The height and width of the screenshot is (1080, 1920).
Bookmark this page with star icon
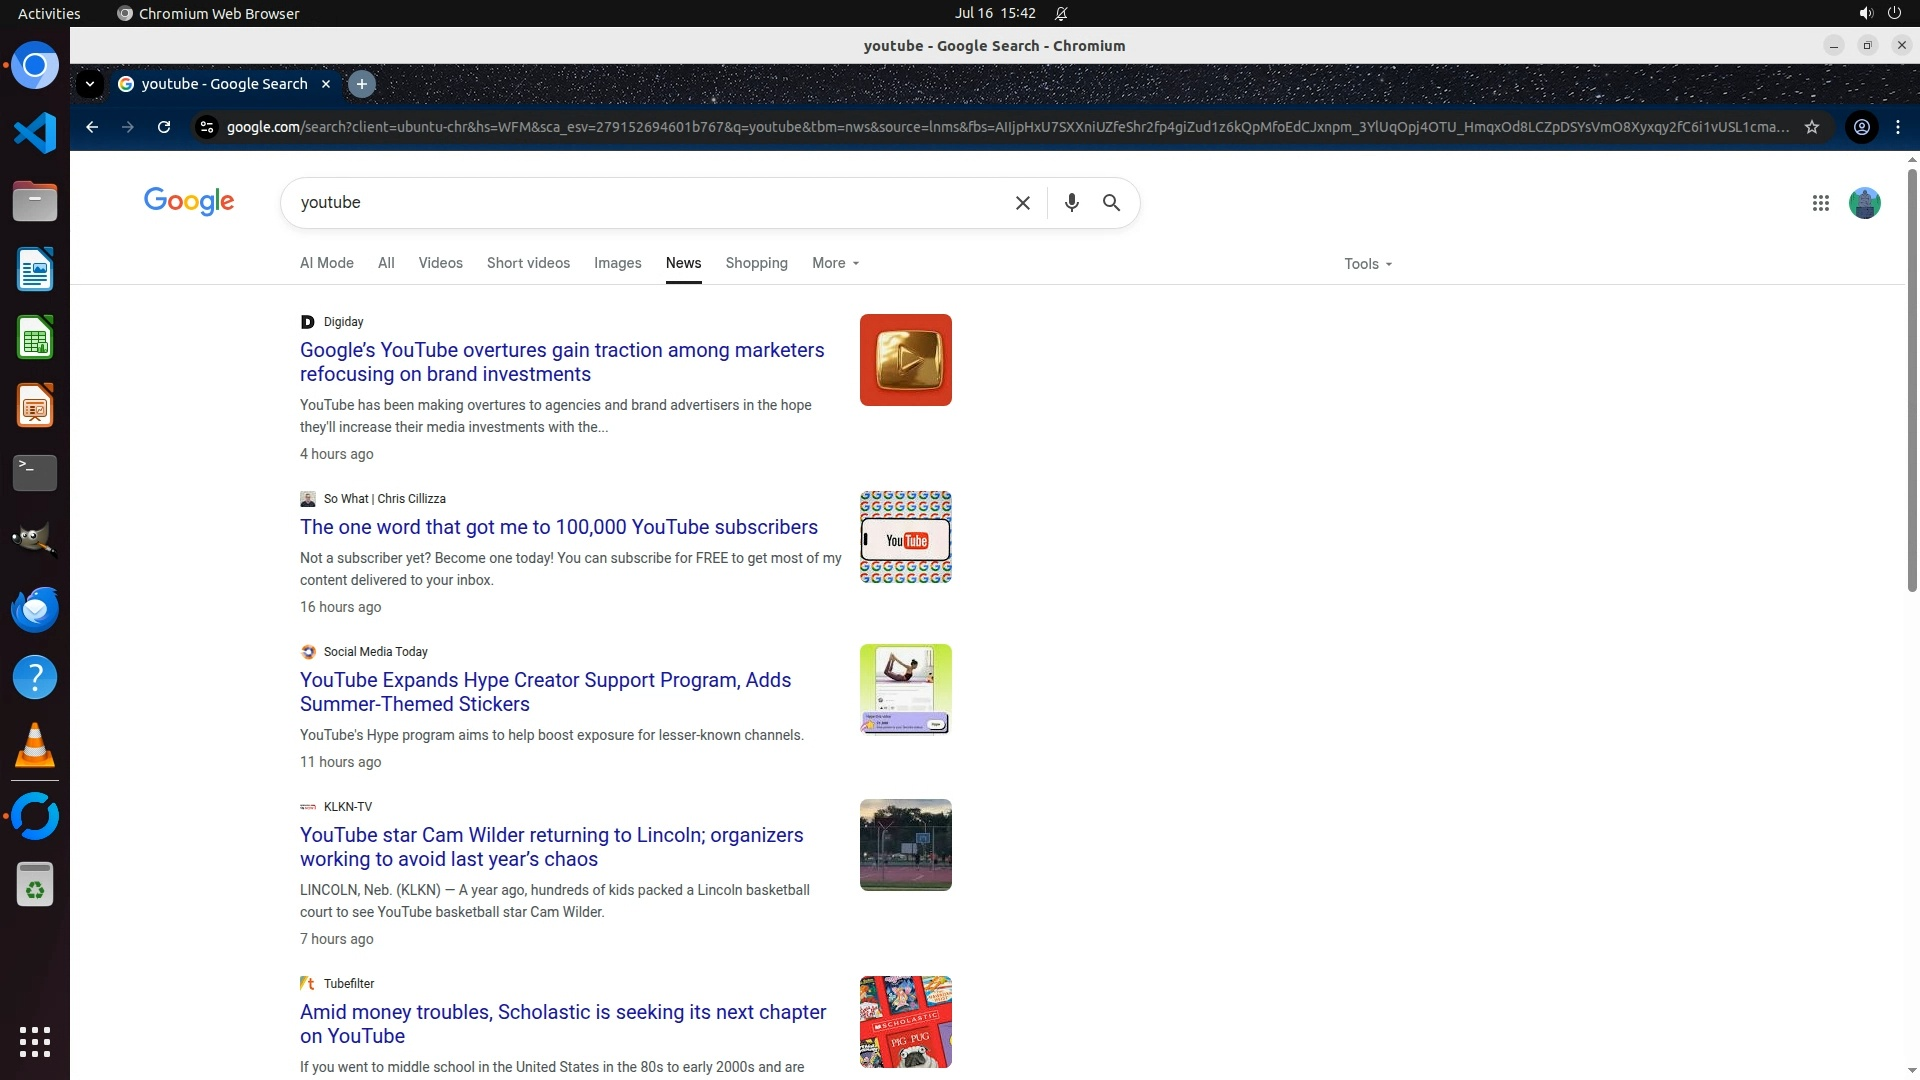(x=1811, y=127)
